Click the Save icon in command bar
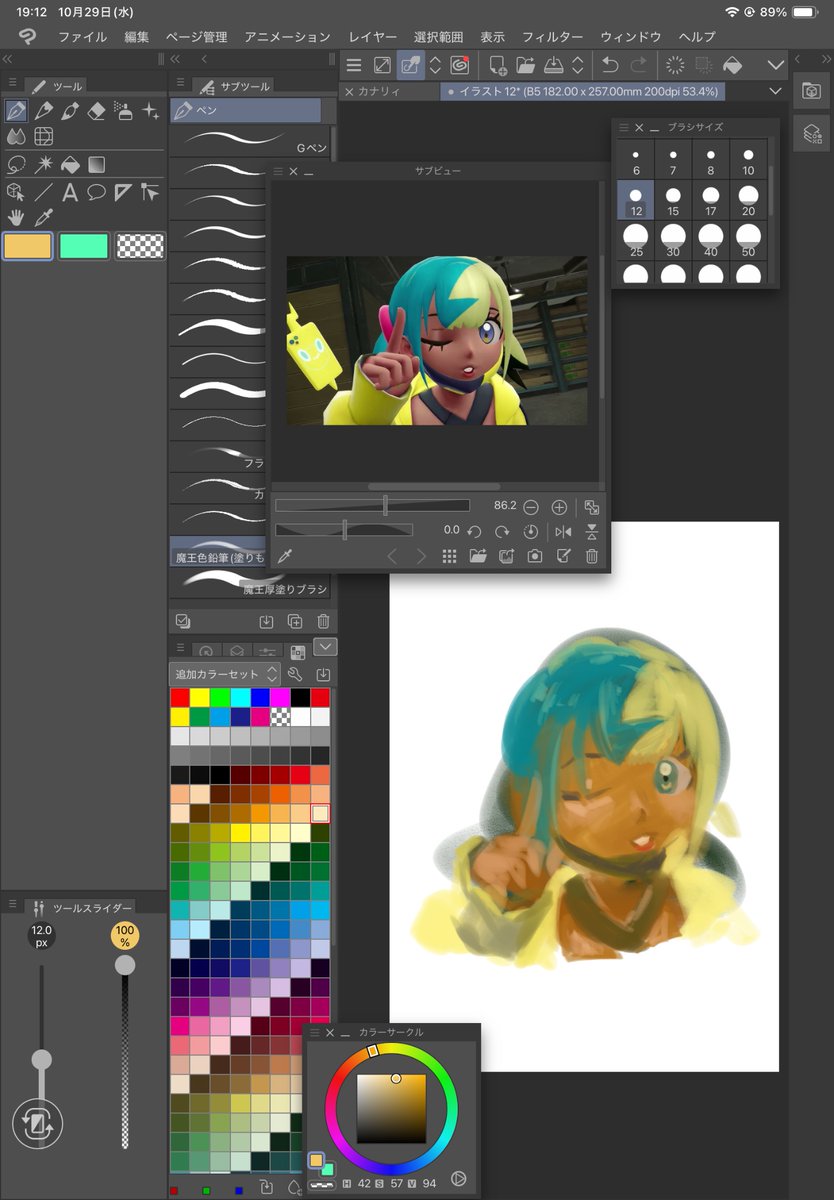834x1200 pixels. tap(553, 65)
